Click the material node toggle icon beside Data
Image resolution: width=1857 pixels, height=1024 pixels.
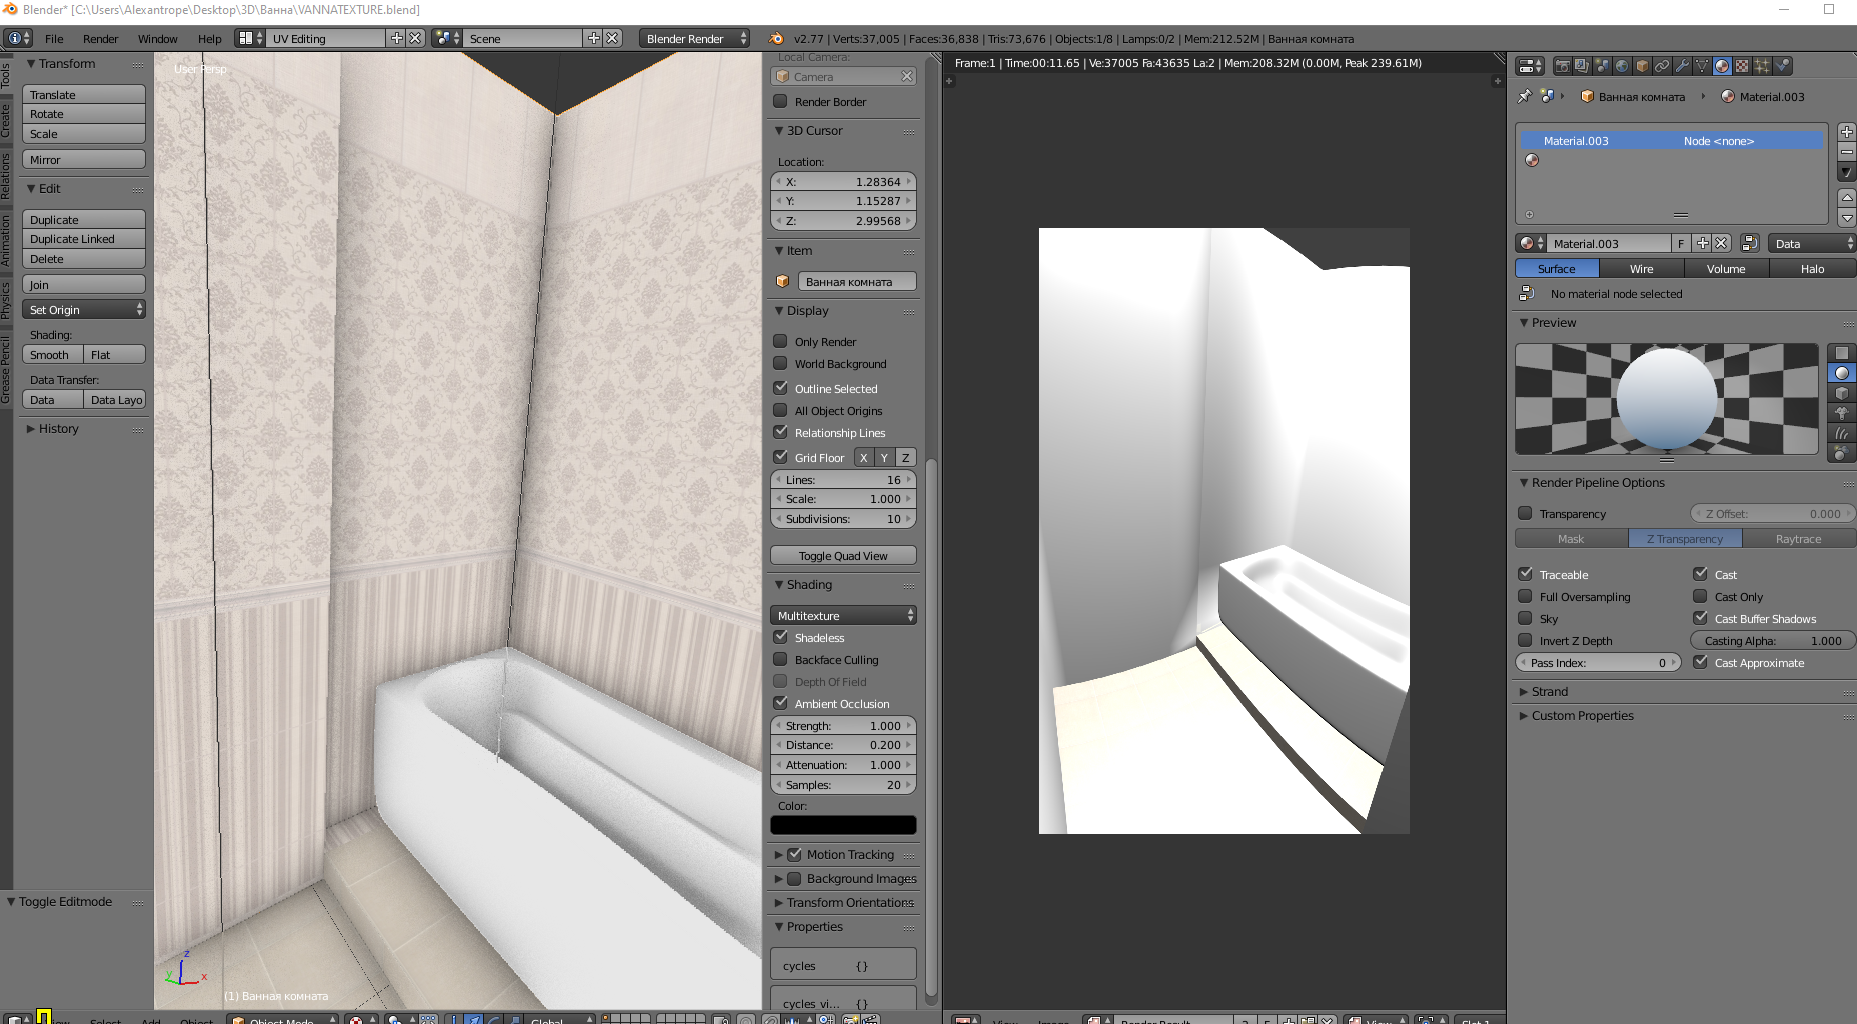[x=1750, y=243]
